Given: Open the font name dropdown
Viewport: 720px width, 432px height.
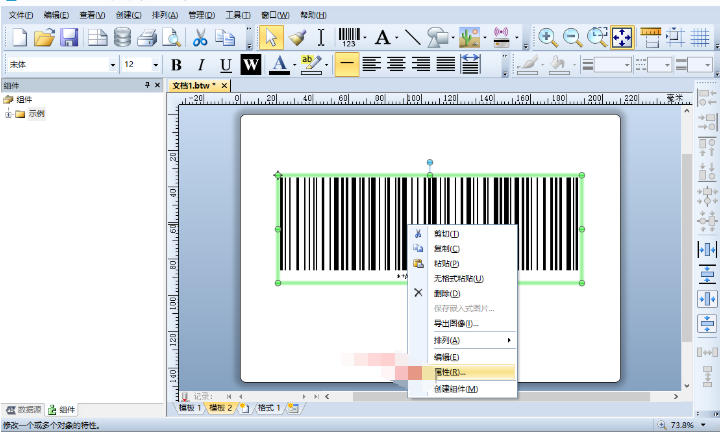Looking at the screenshot, I should click(x=112, y=65).
